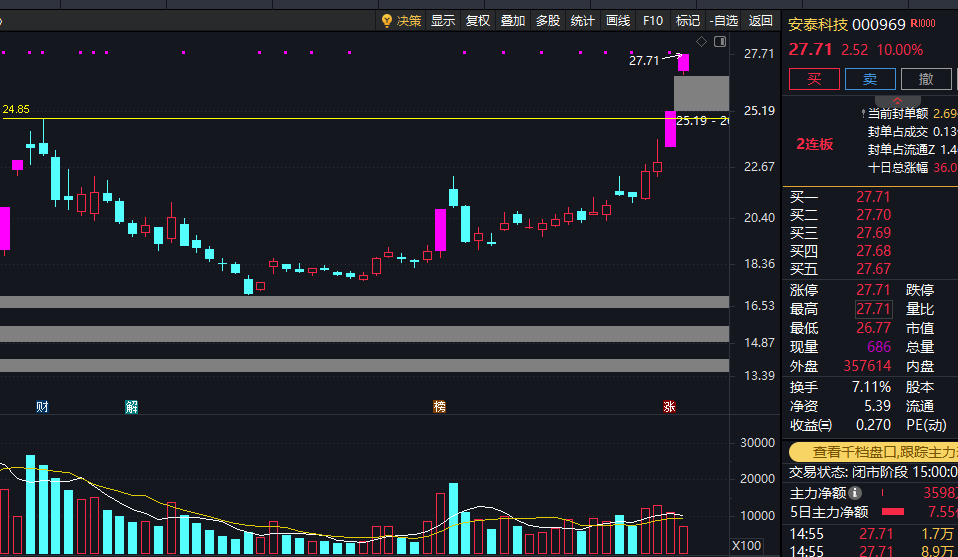Screen dimensions: 958x557
Task: Toggle the X100 volume unit label
Action: pyautogui.click(x=746, y=545)
